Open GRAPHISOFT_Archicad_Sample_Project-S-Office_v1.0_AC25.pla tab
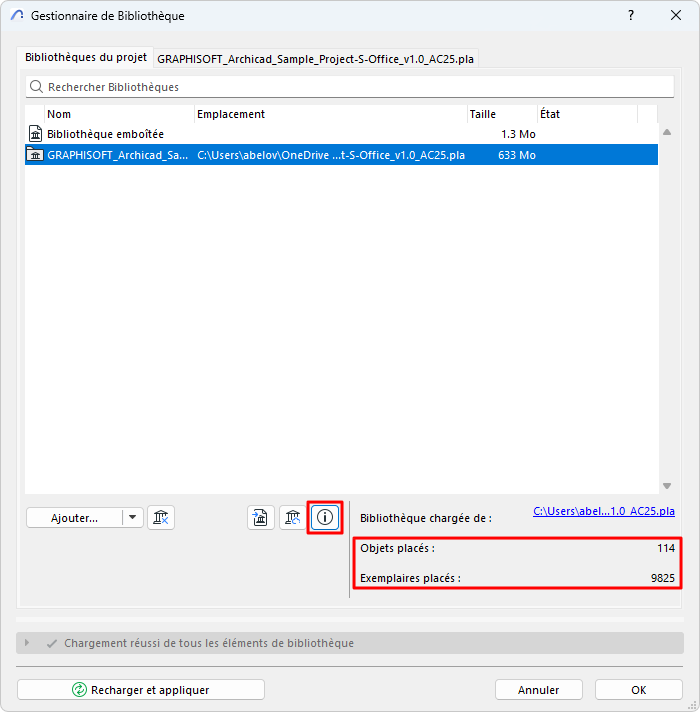The width and height of the screenshot is (700, 712). coord(315,59)
